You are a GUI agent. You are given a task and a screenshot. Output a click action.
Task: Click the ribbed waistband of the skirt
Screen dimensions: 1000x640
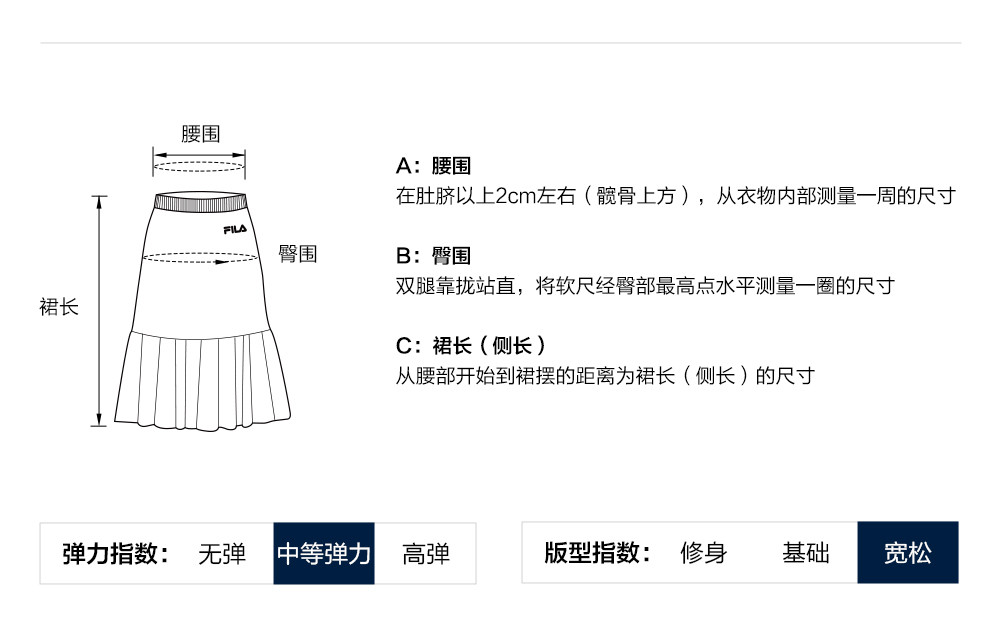click(x=199, y=203)
